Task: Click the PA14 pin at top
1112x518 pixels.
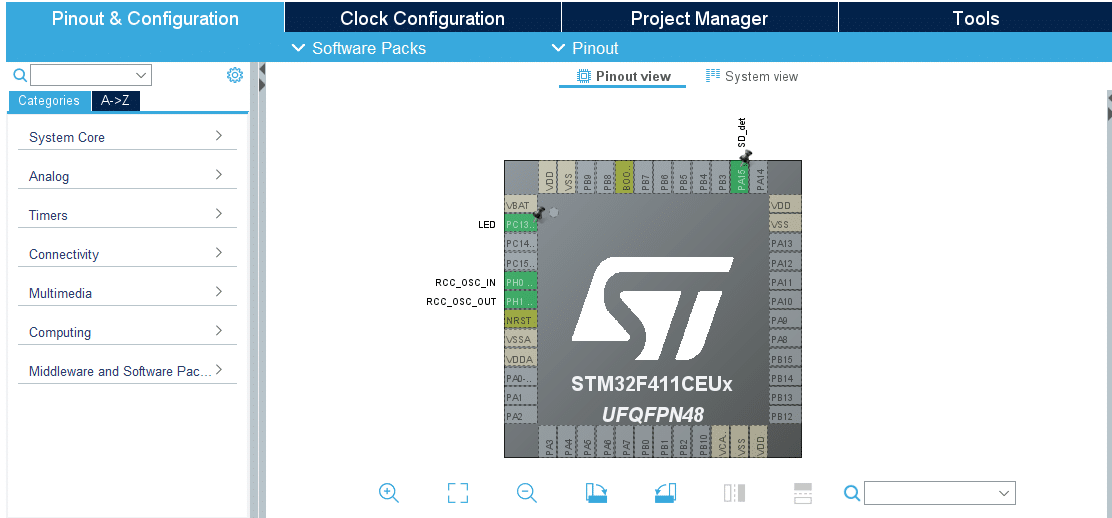Action: pos(759,177)
